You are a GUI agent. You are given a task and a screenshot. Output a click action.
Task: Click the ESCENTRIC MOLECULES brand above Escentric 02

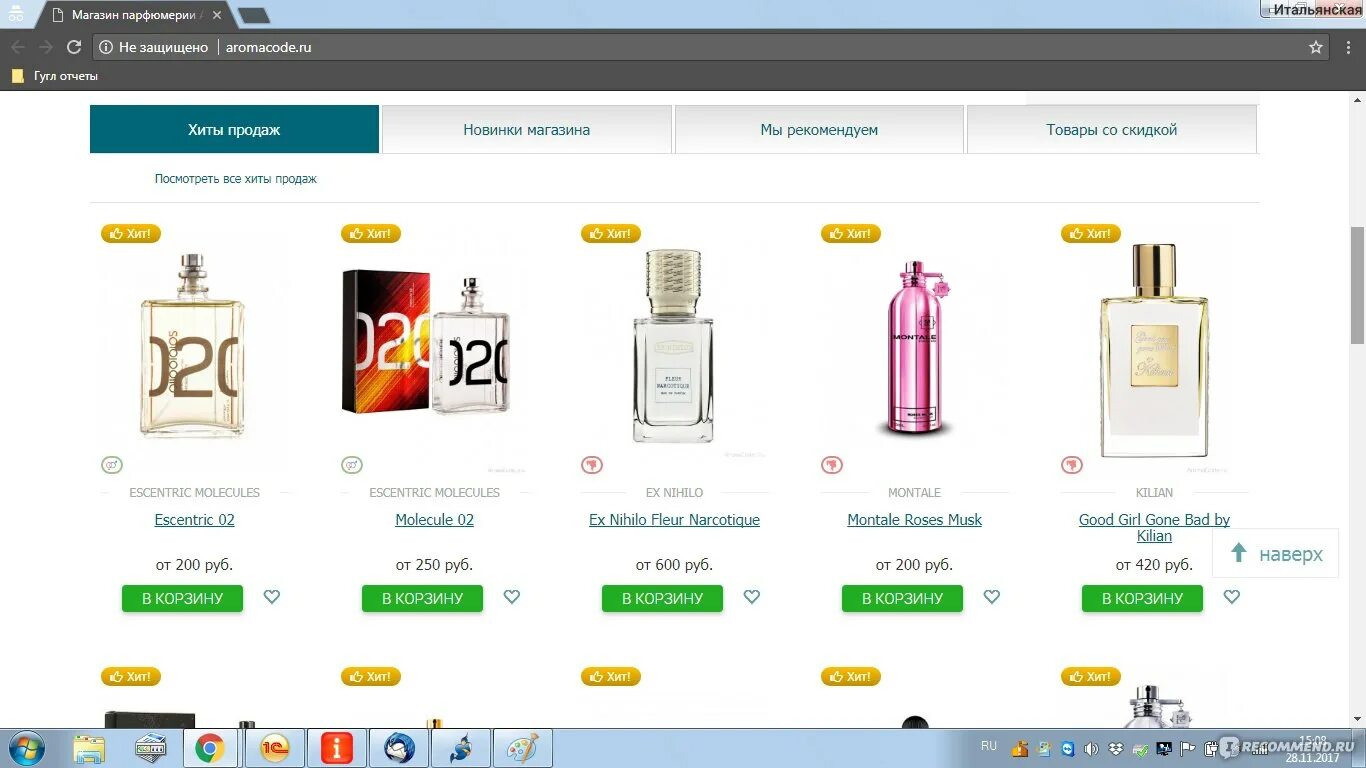pyautogui.click(x=194, y=493)
